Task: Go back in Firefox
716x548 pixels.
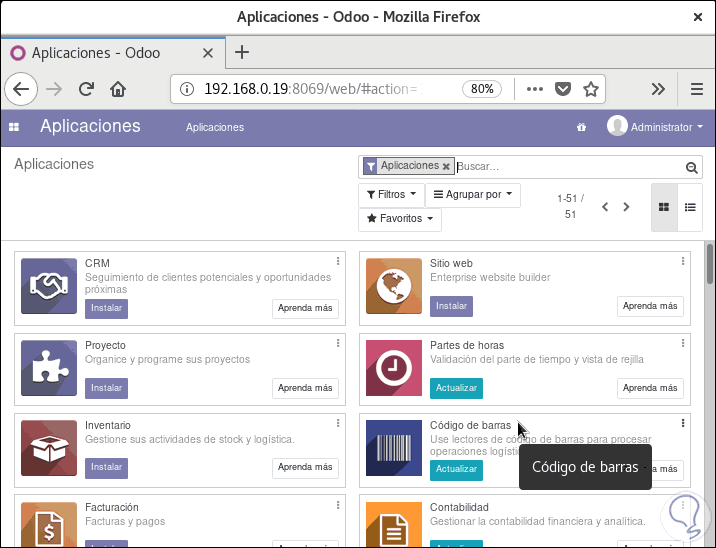Action: tap(21, 89)
